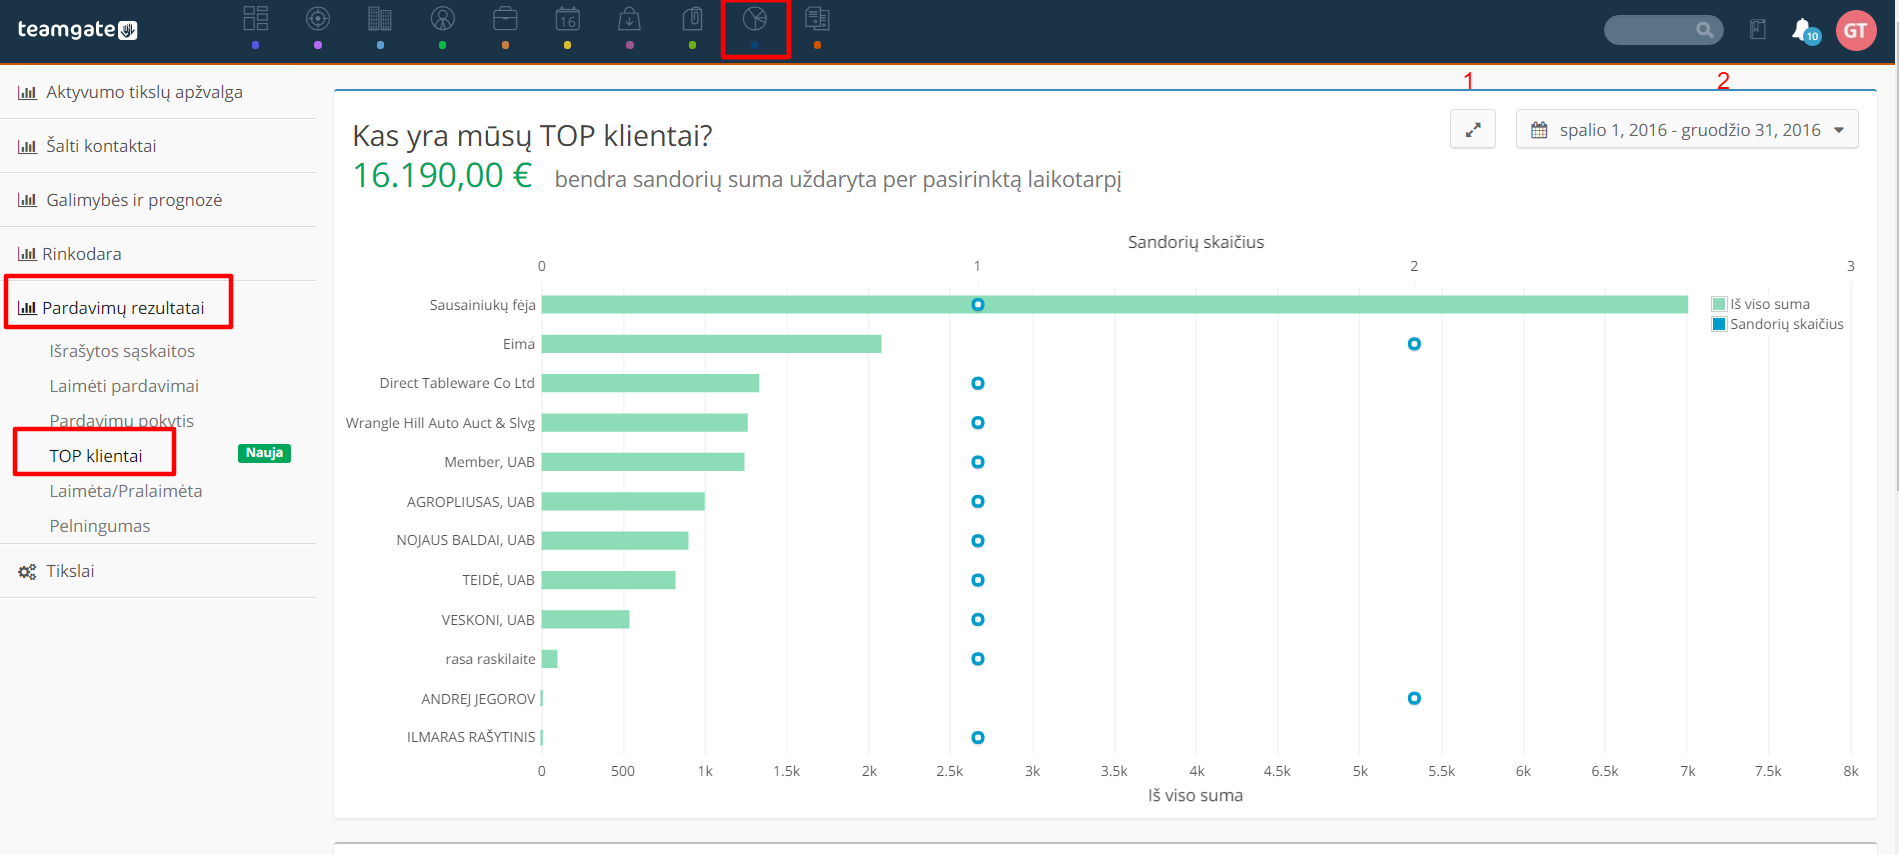Click the search magnifier icon
The height and width of the screenshot is (855, 1899).
coord(1705,30)
